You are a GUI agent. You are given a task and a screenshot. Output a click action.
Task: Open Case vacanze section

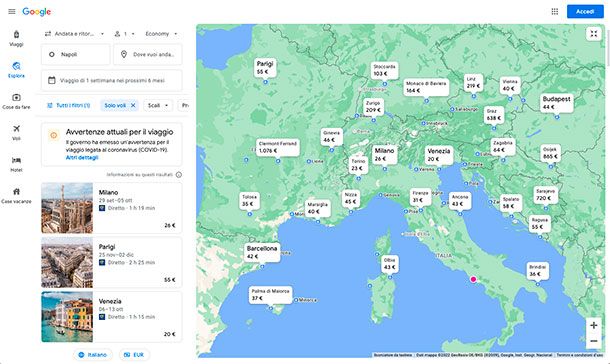point(16,196)
